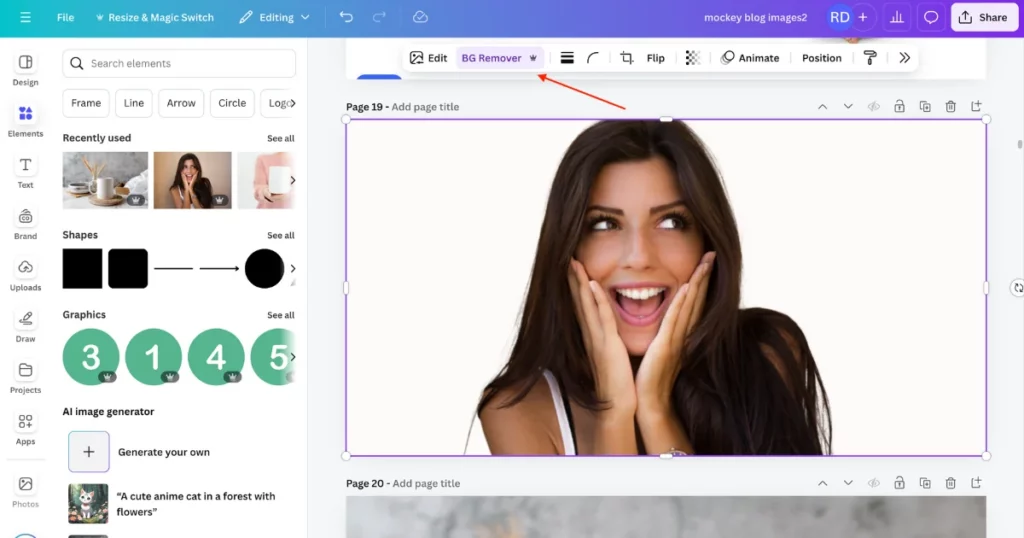Add page title for Page 19
Viewport: 1024px width, 538px height.
click(x=425, y=107)
